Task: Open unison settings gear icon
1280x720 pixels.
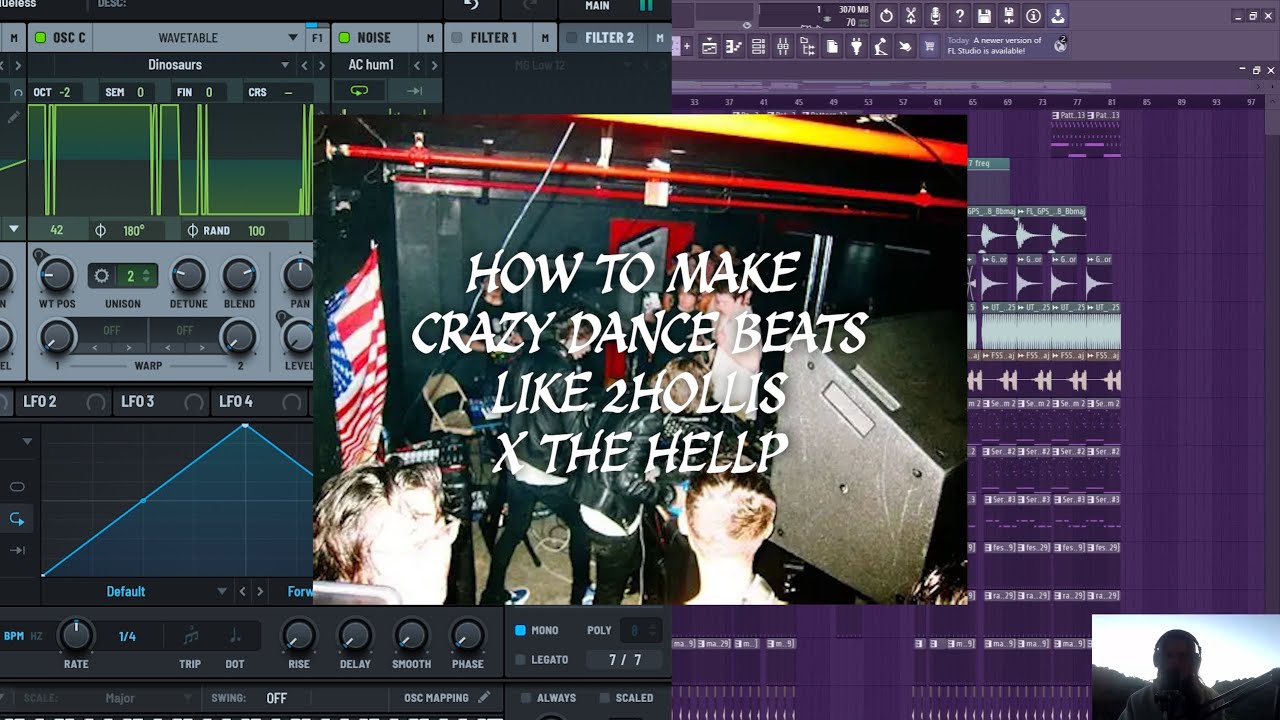Action: pos(101,276)
